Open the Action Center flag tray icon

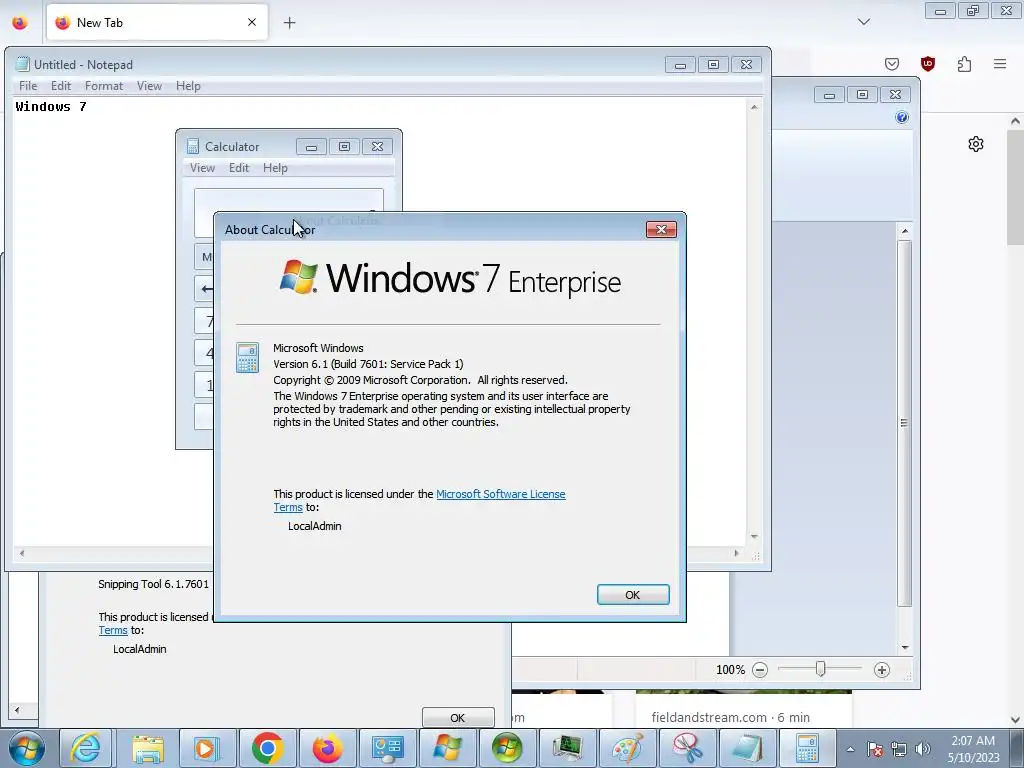point(875,749)
